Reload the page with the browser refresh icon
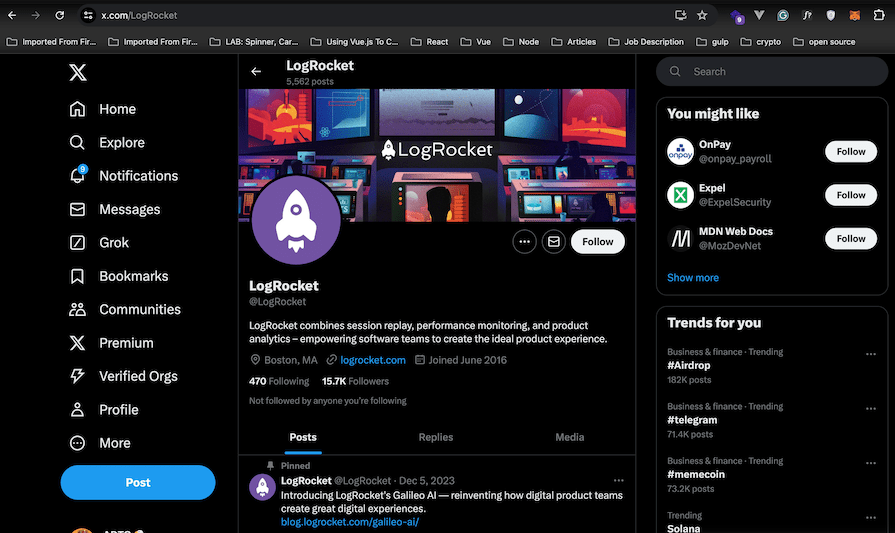The image size is (895, 533). [x=60, y=15]
